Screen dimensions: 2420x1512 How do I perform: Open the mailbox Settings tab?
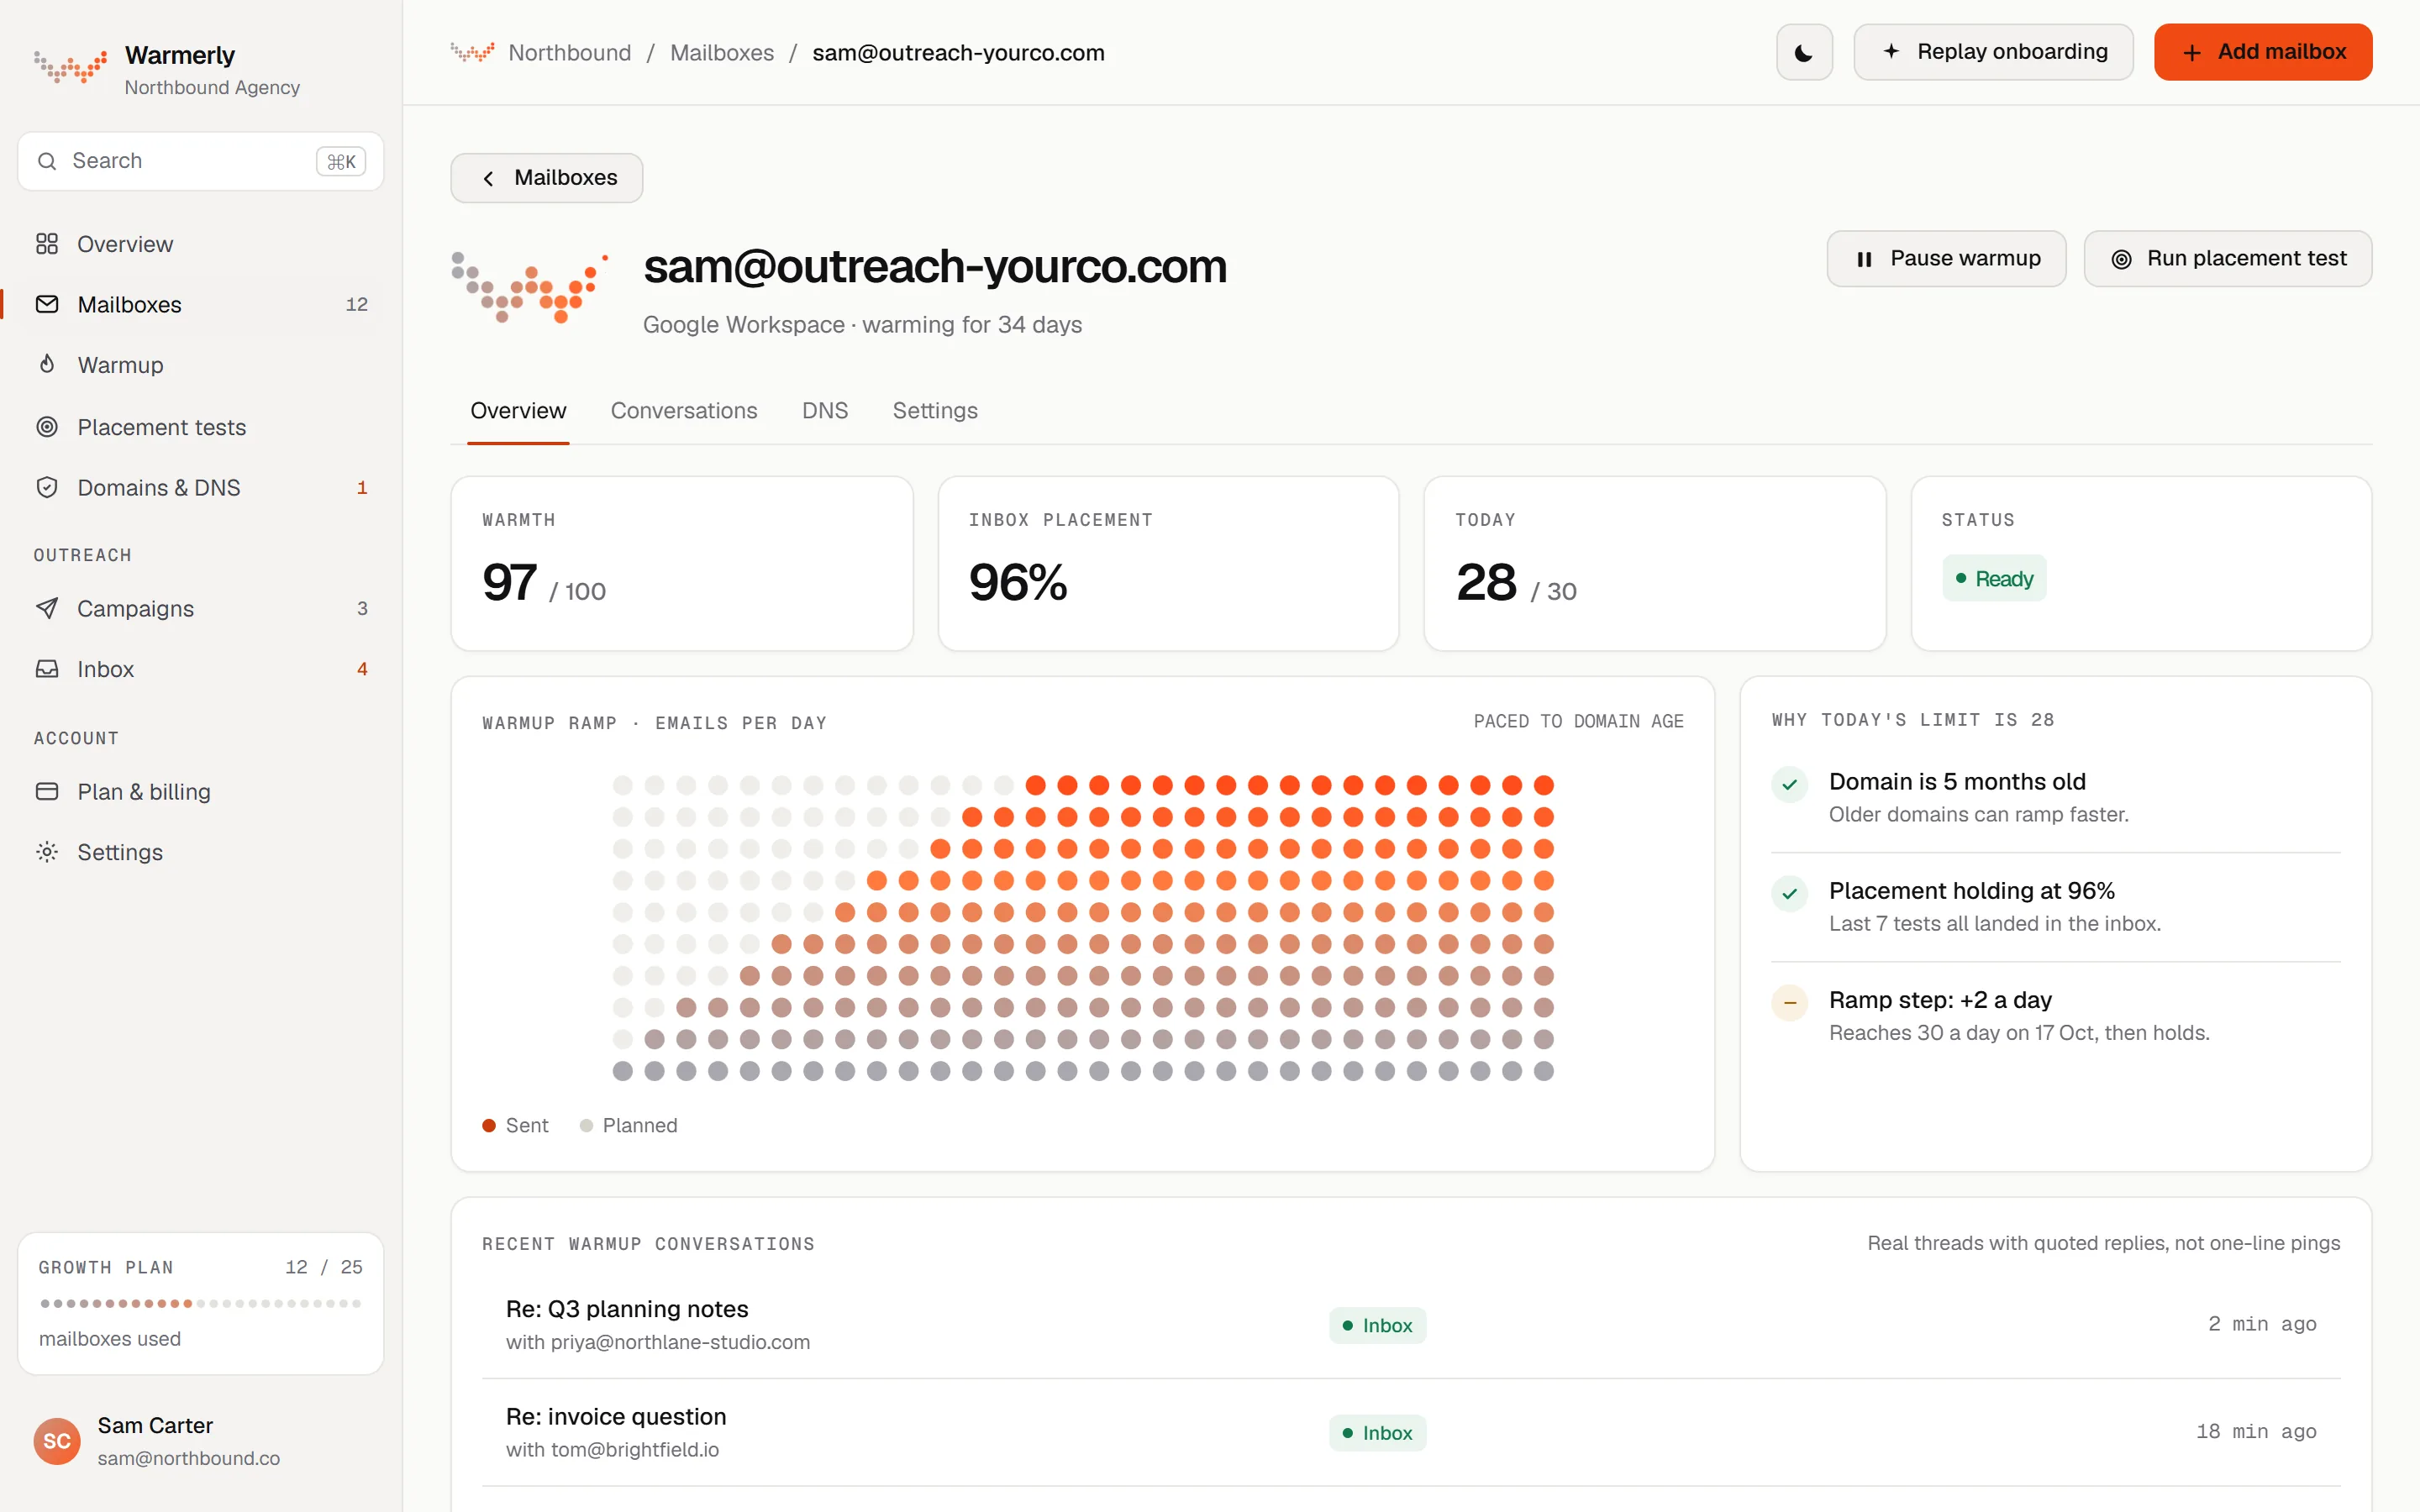pos(935,411)
